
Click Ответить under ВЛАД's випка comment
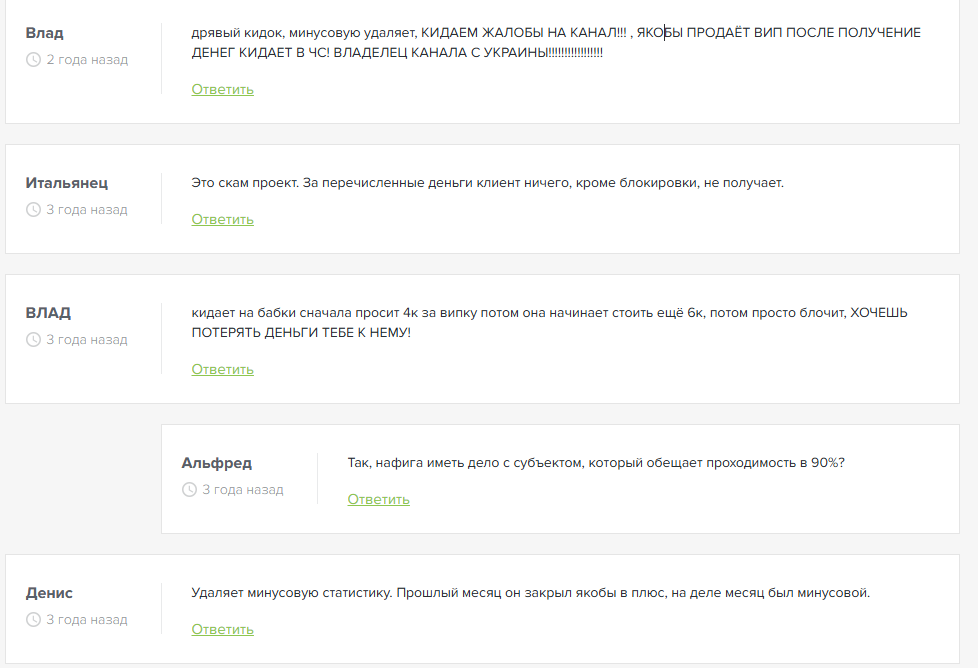pos(223,369)
